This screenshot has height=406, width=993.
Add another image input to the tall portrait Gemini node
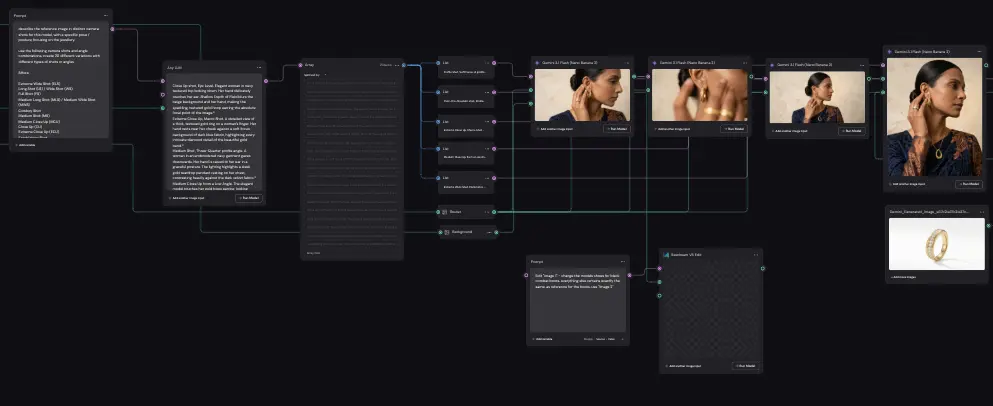click(x=906, y=184)
